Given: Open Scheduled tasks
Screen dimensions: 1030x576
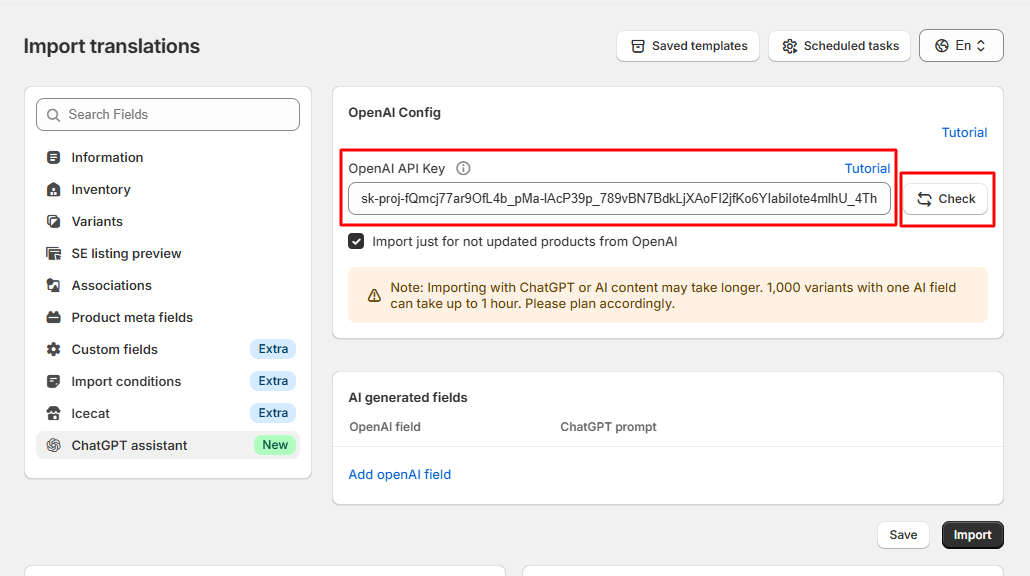Looking at the screenshot, I should click(x=840, y=46).
